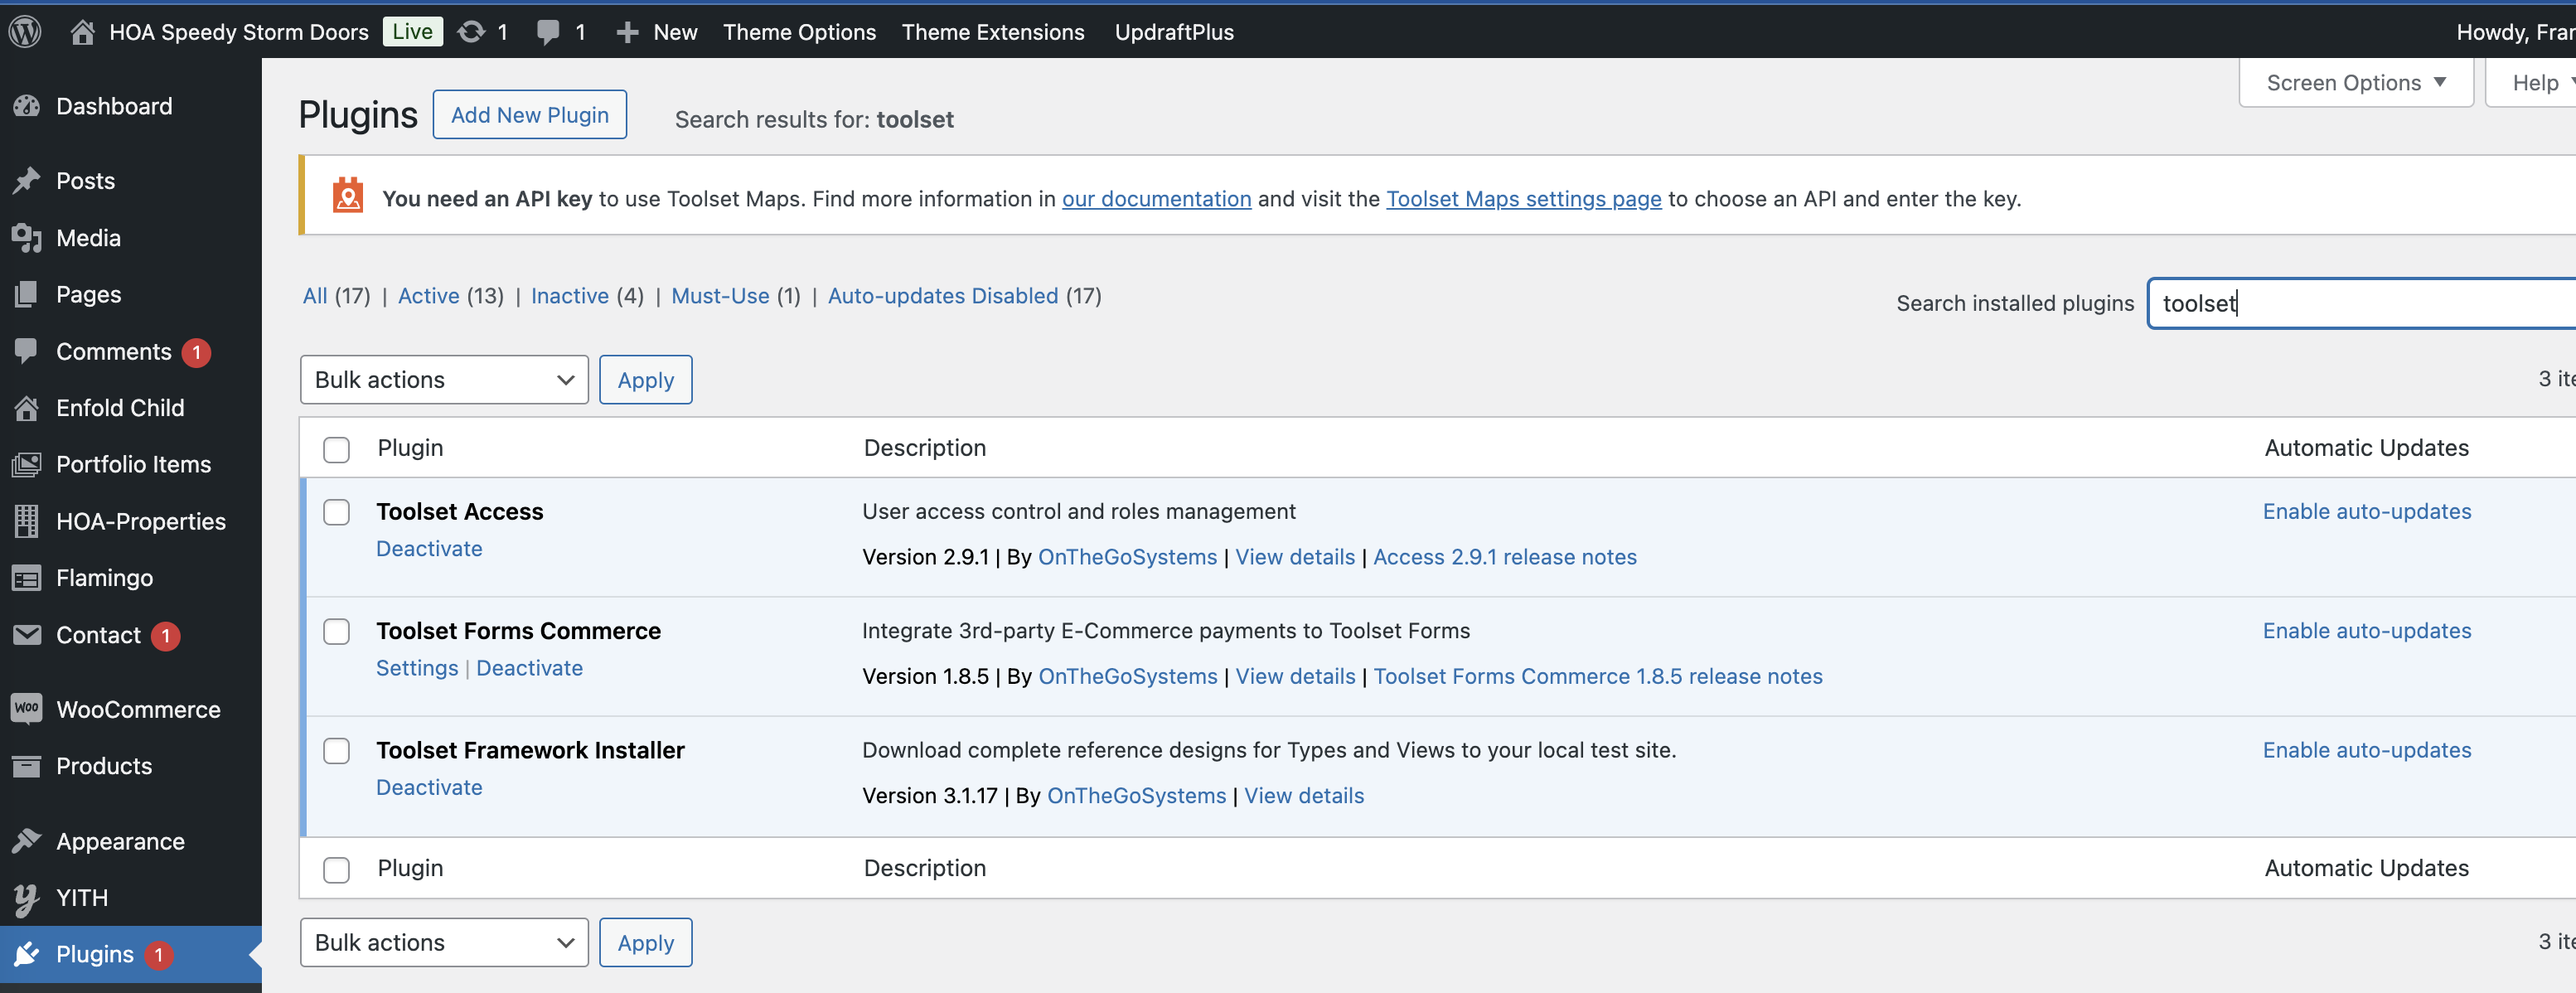
Task: Open the Media icon in sidebar
Action: pos(27,238)
